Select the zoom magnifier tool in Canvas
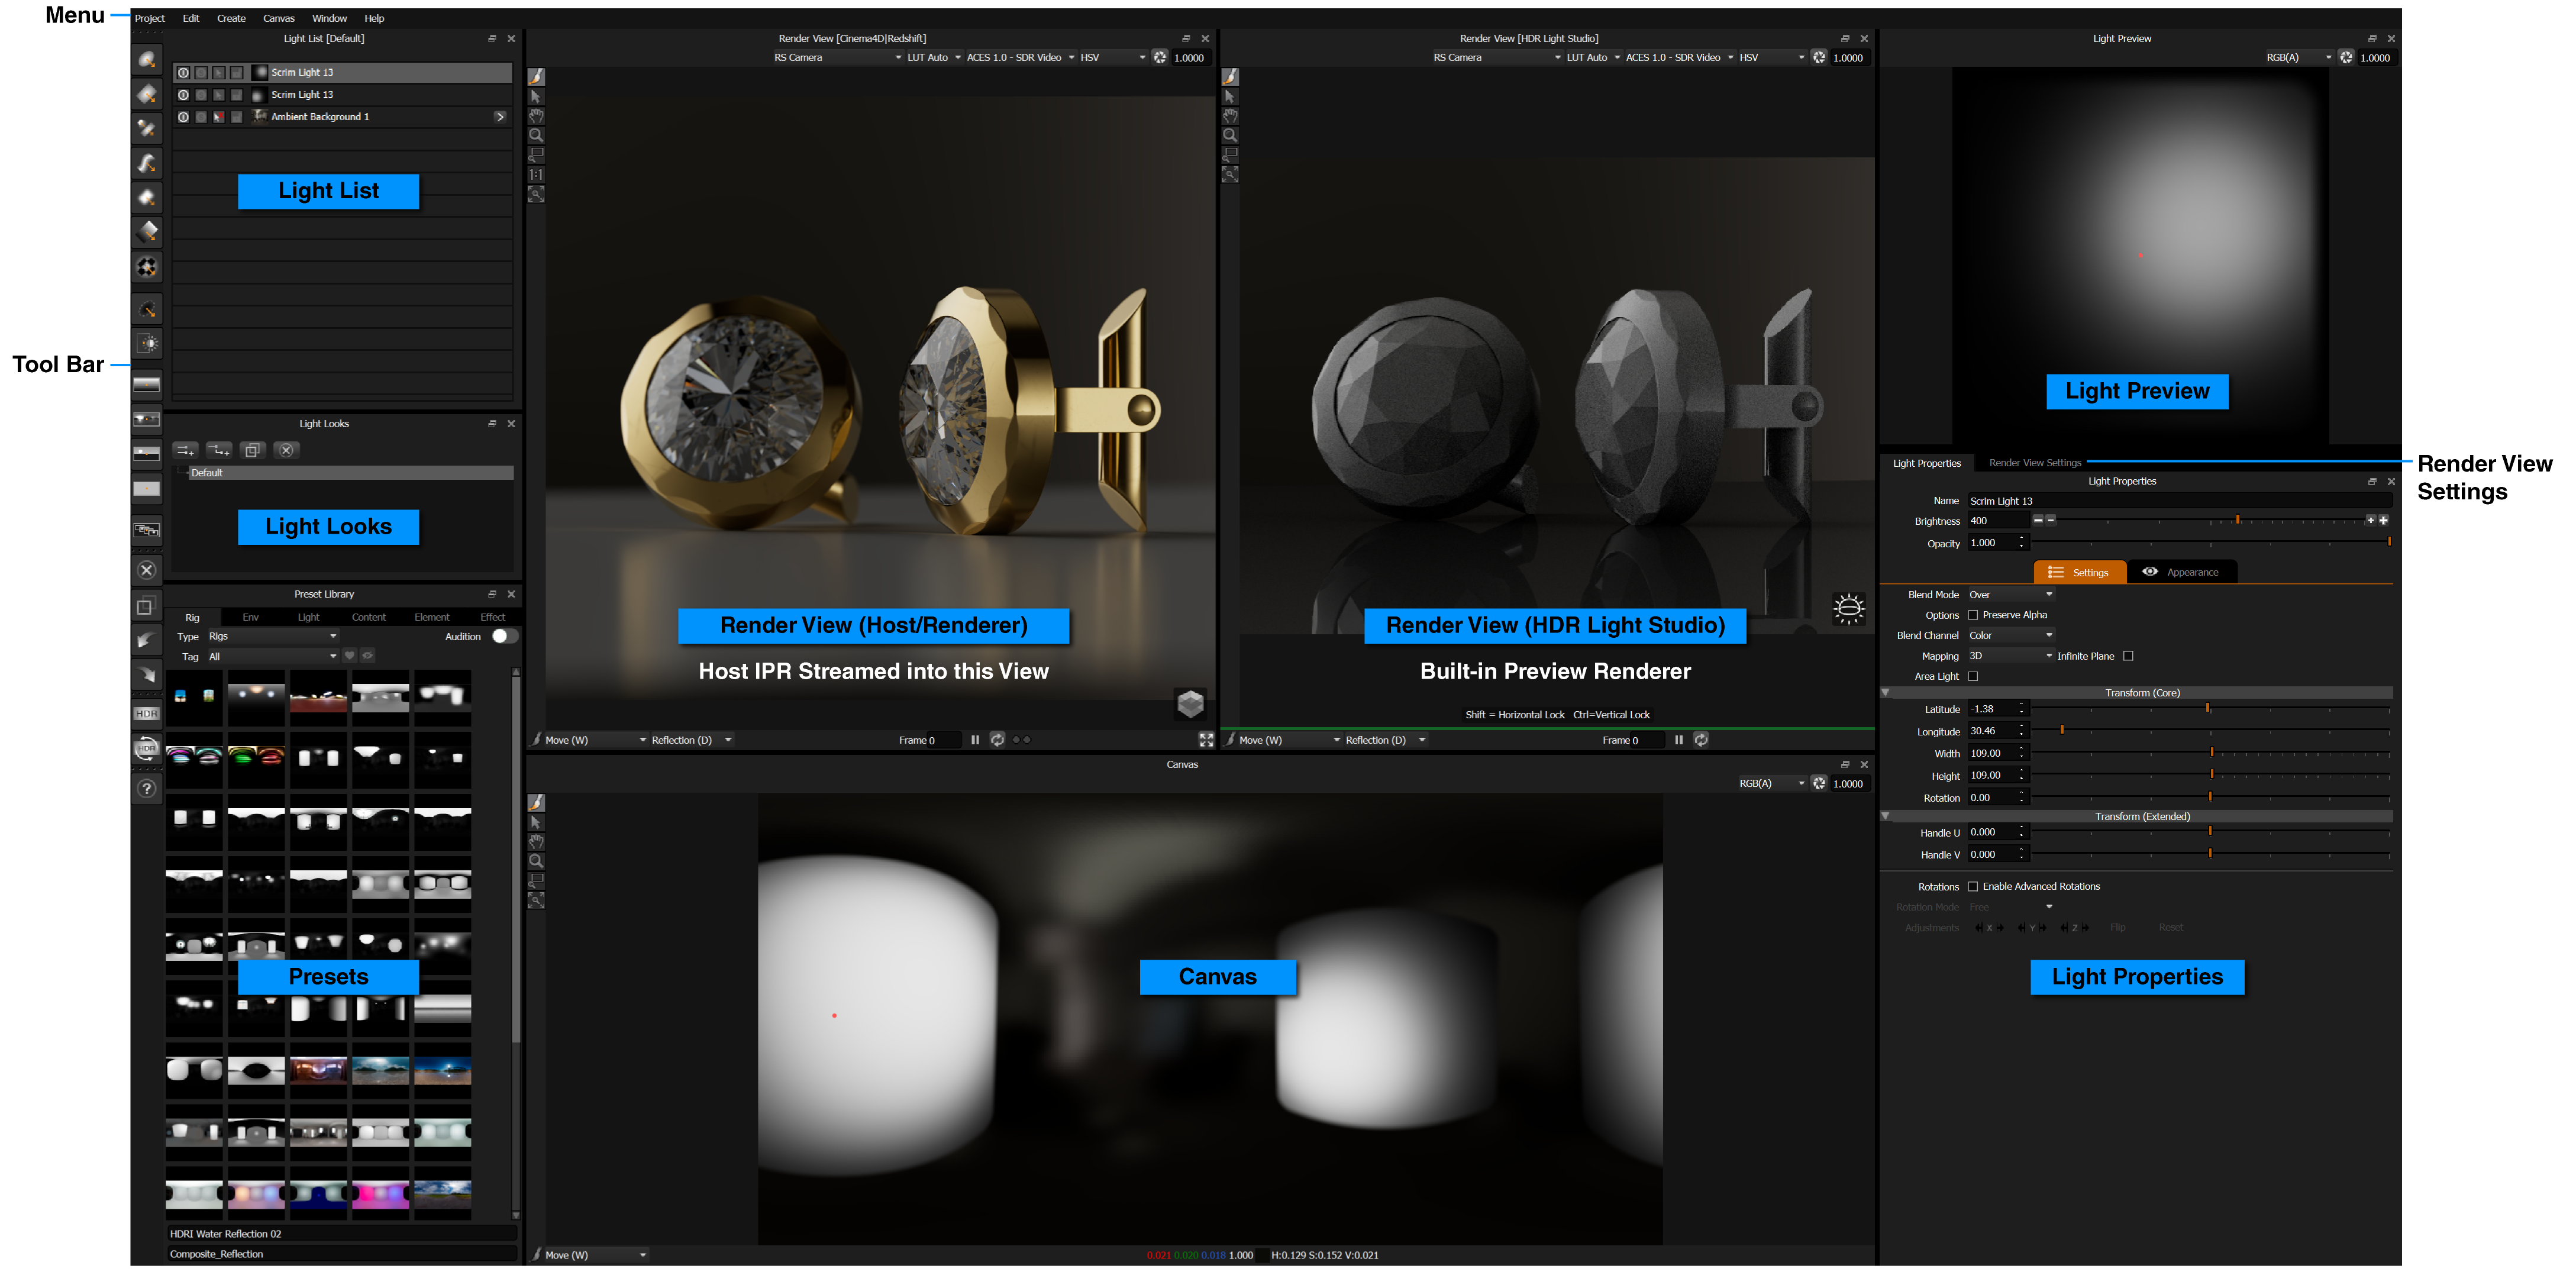The width and height of the screenshot is (2576, 1275). point(536,861)
